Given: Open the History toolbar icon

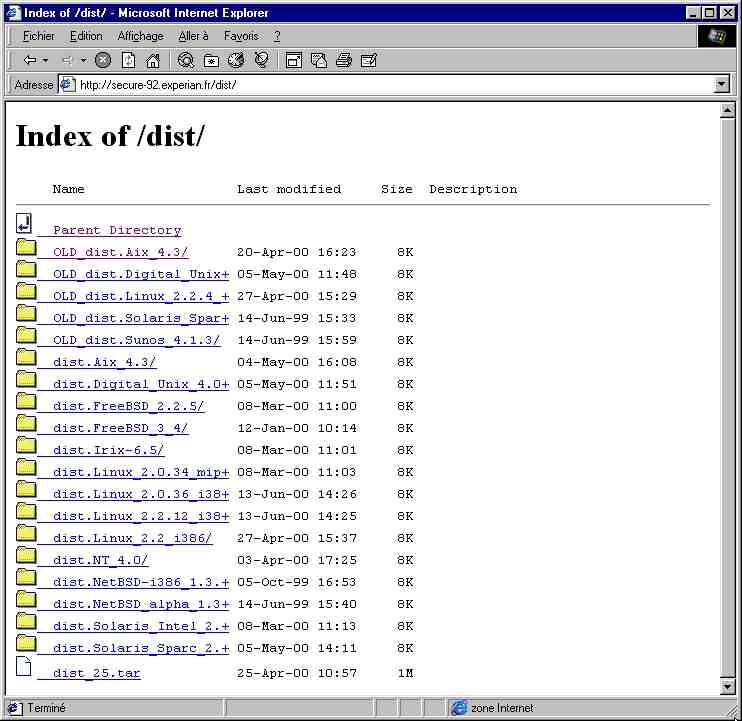Looking at the screenshot, I should pyautogui.click(x=236, y=60).
